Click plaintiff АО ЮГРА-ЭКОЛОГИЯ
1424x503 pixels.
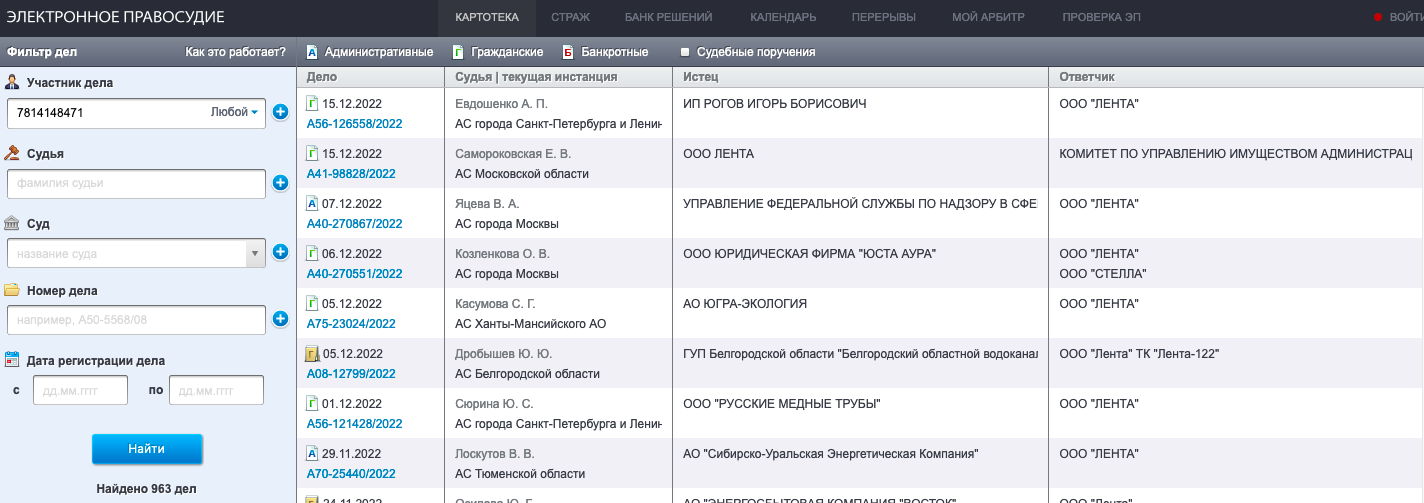click(745, 304)
